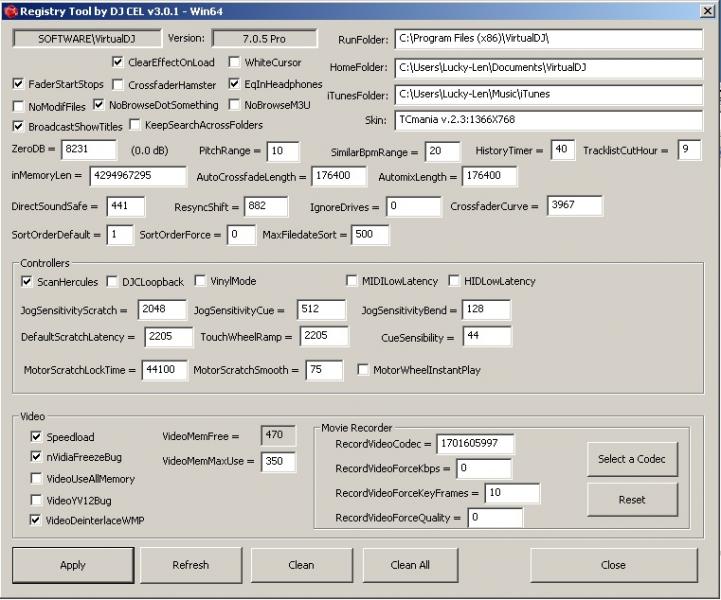
Task: Click the SortOrderDefault field
Action: tap(120, 235)
